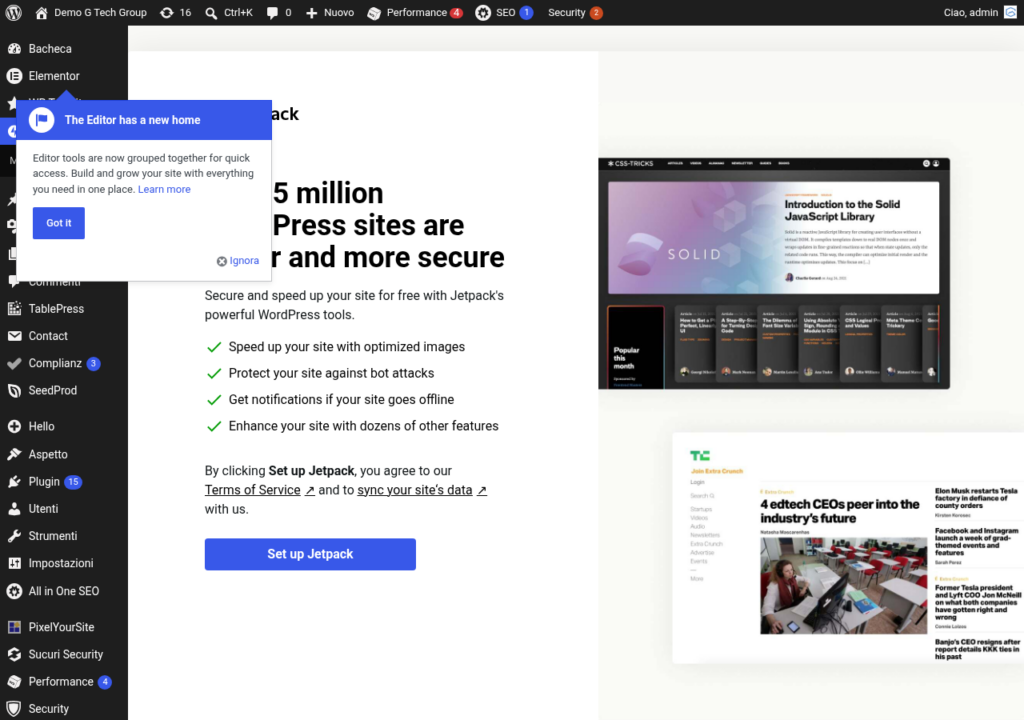Viewport: 1024px width, 720px height.
Task: Click Protect your site against bot attacks
Action: click(x=331, y=373)
